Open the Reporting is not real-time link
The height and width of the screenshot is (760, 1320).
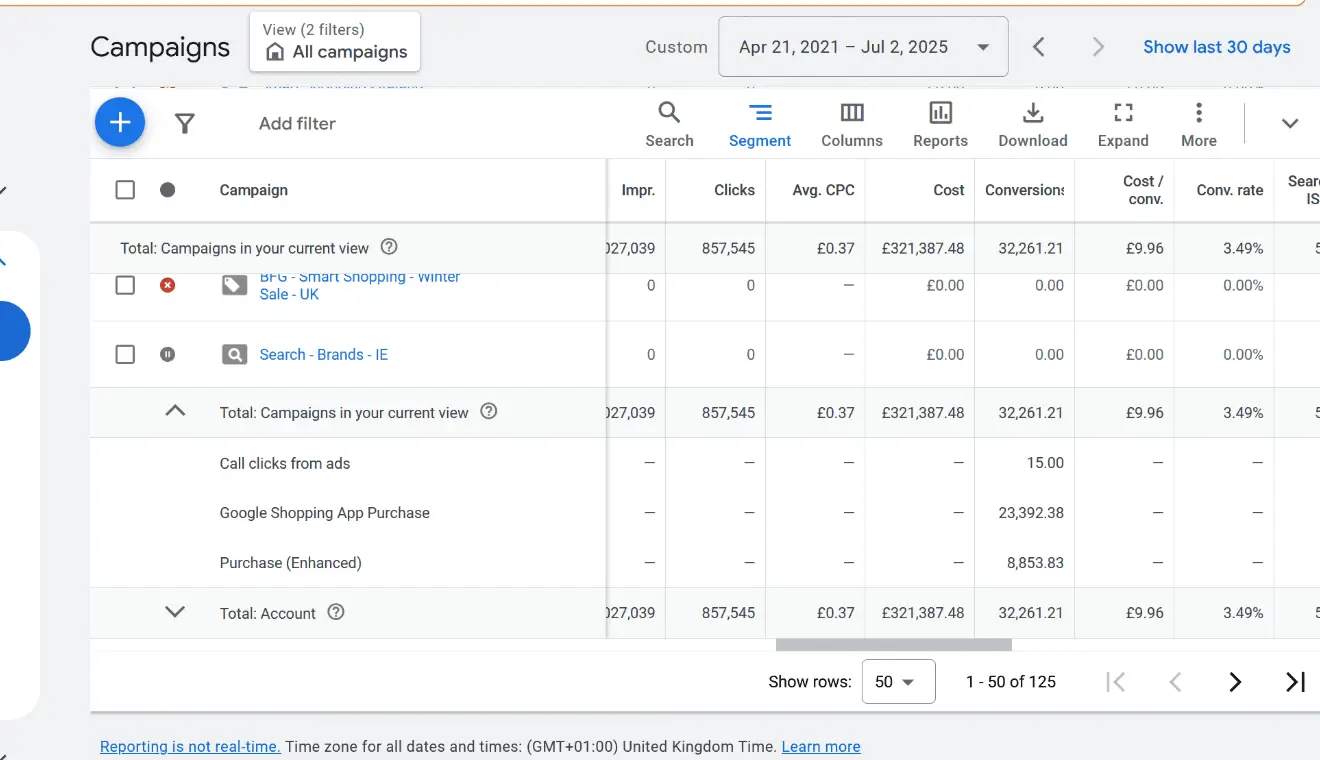tap(190, 746)
